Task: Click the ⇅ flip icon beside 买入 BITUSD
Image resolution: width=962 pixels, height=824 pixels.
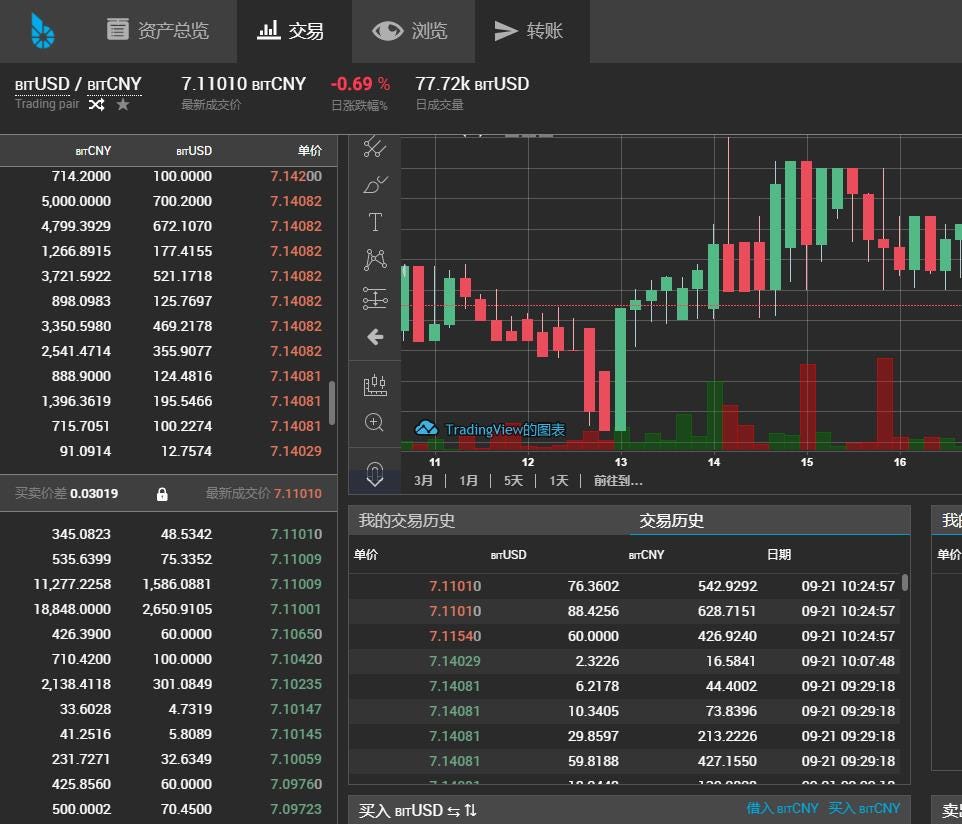Action: pos(471,811)
